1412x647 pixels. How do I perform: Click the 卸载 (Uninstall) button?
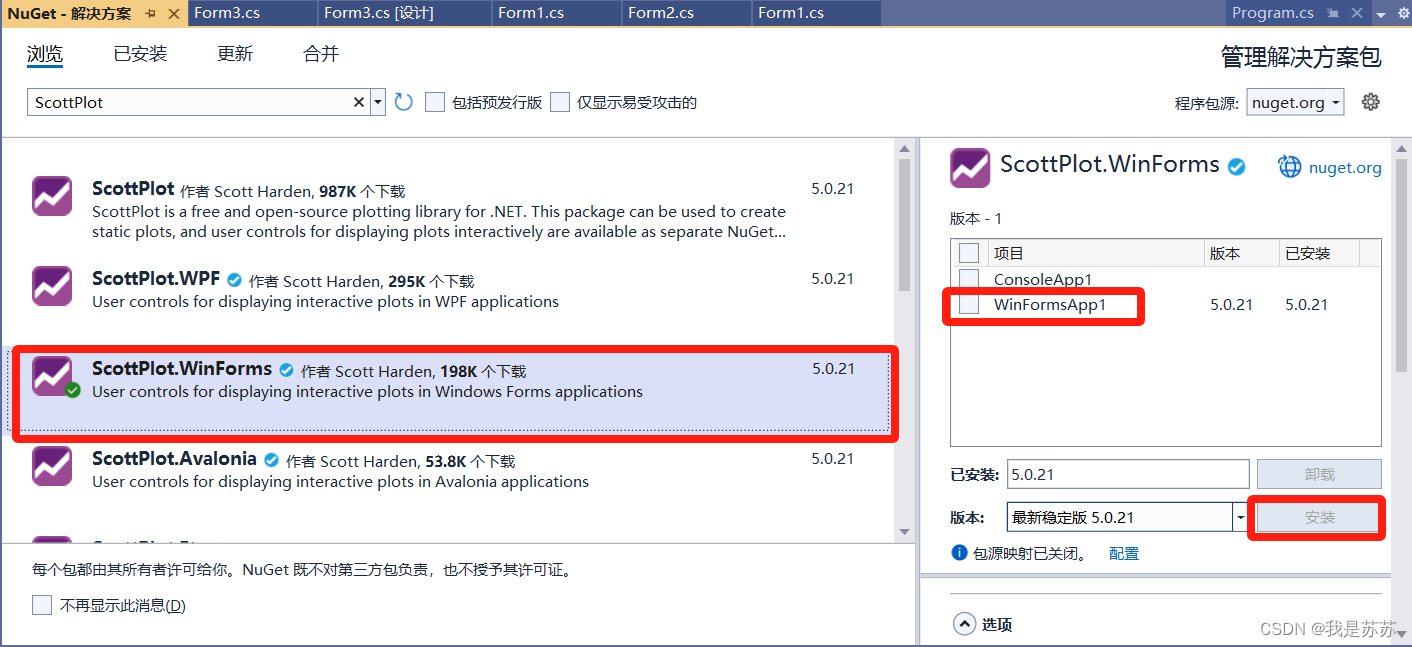[x=1319, y=474]
